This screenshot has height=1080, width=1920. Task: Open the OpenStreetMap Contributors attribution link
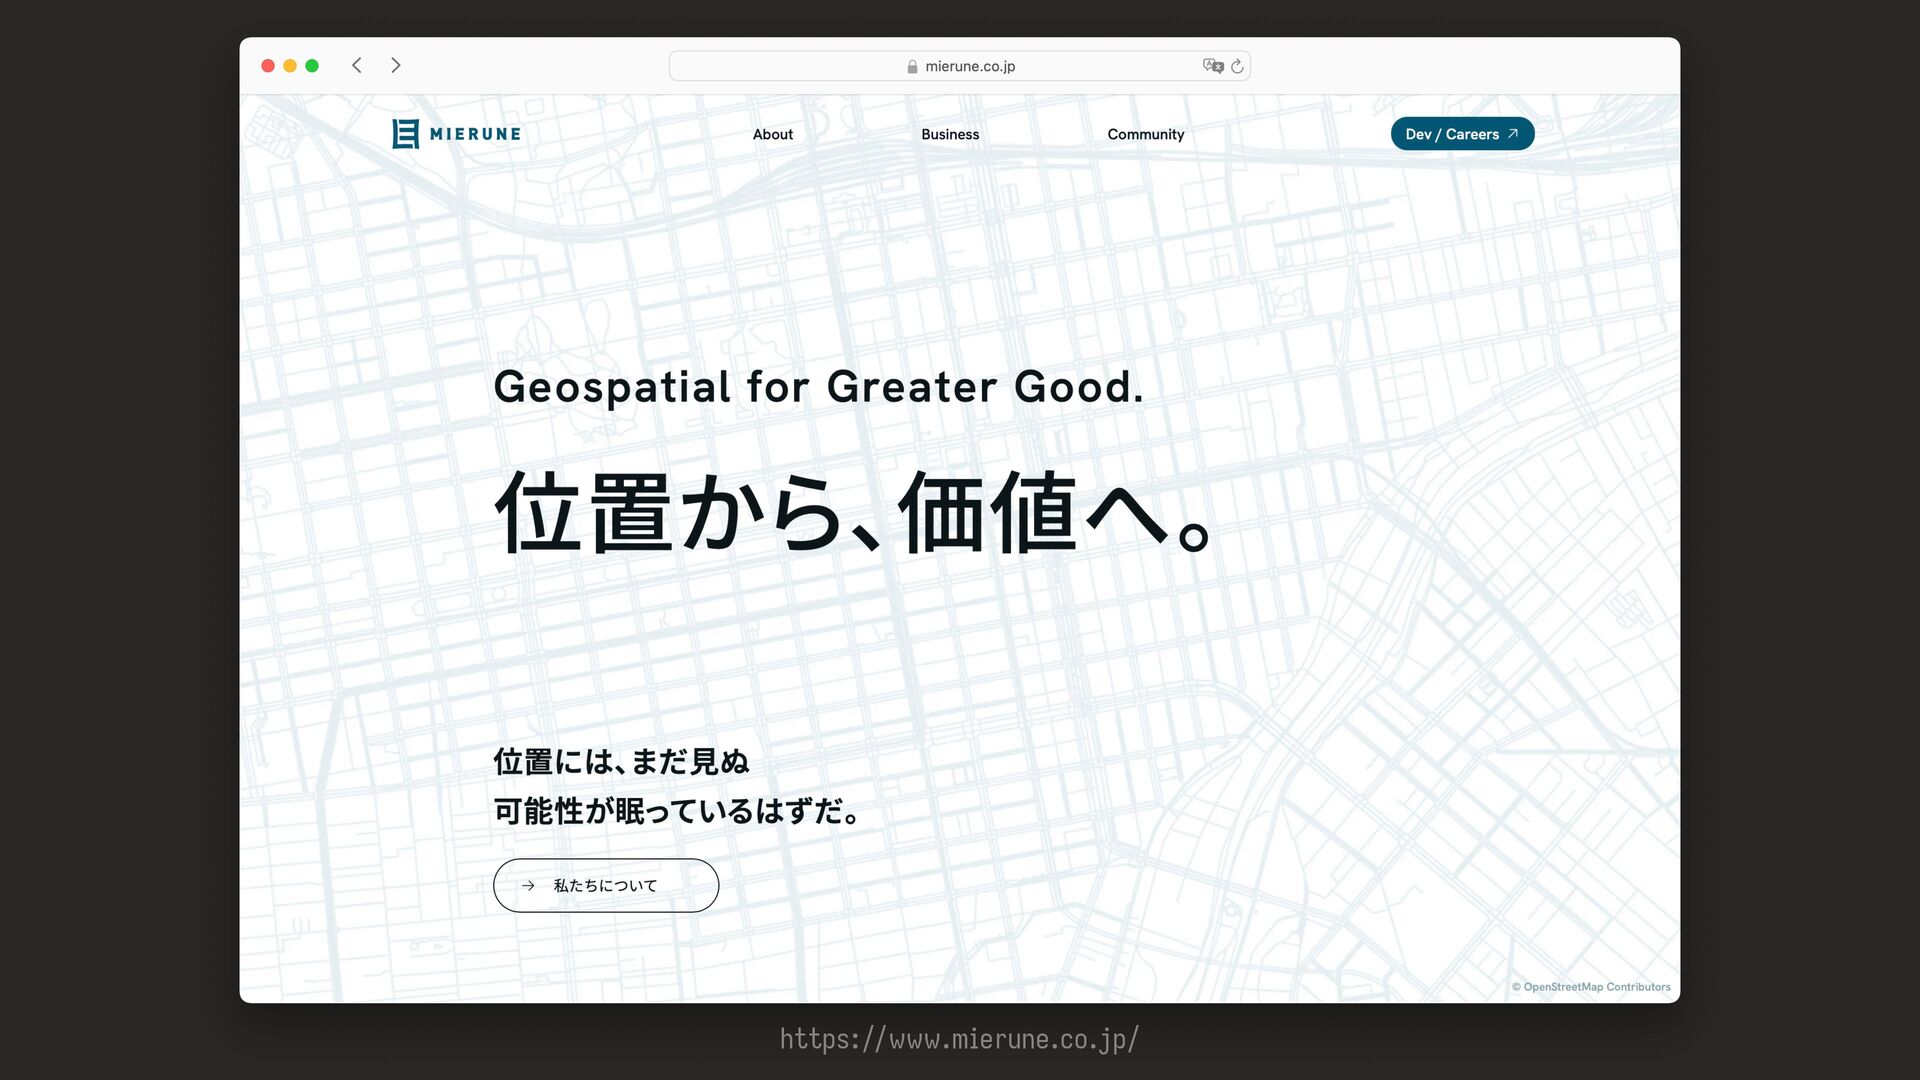point(1595,987)
